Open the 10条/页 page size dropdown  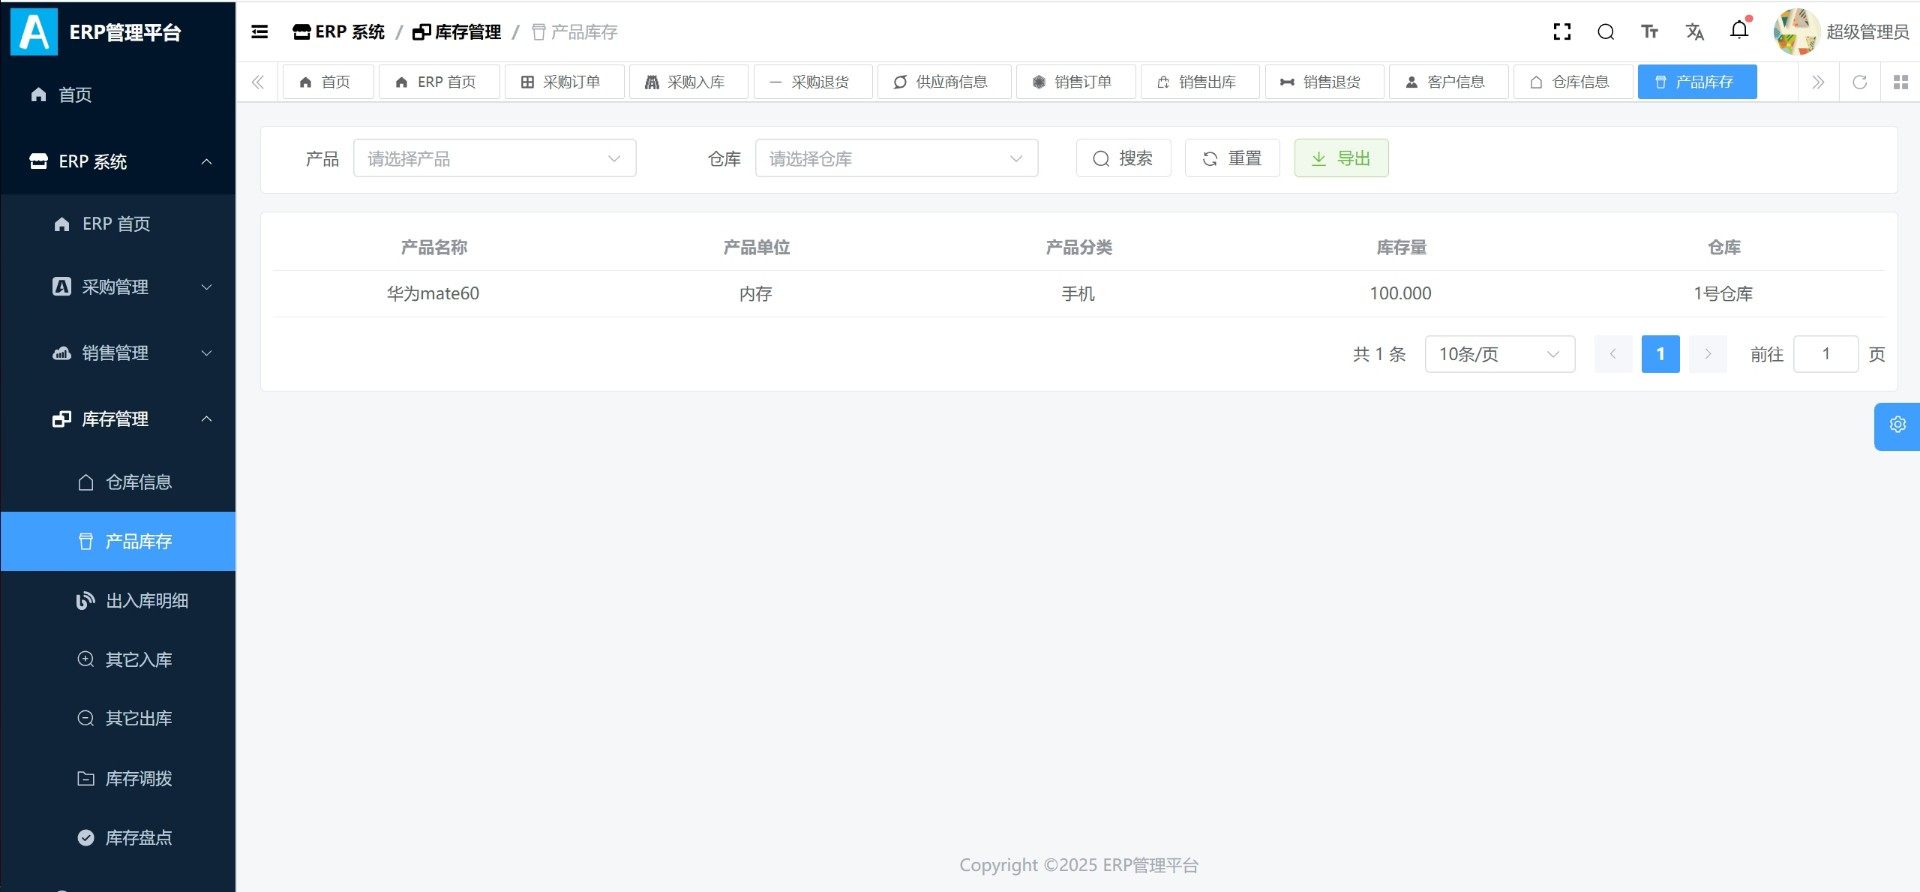tap(1500, 354)
